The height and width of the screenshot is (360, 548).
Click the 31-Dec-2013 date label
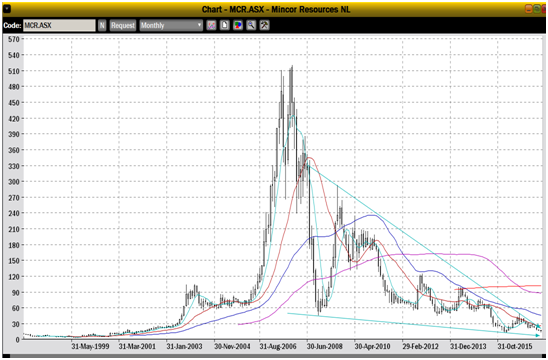(468, 346)
